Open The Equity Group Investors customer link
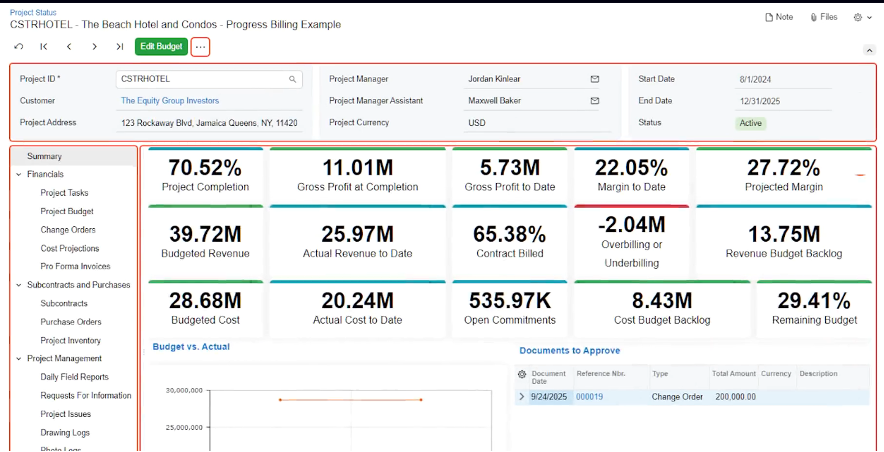 (x=170, y=101)
